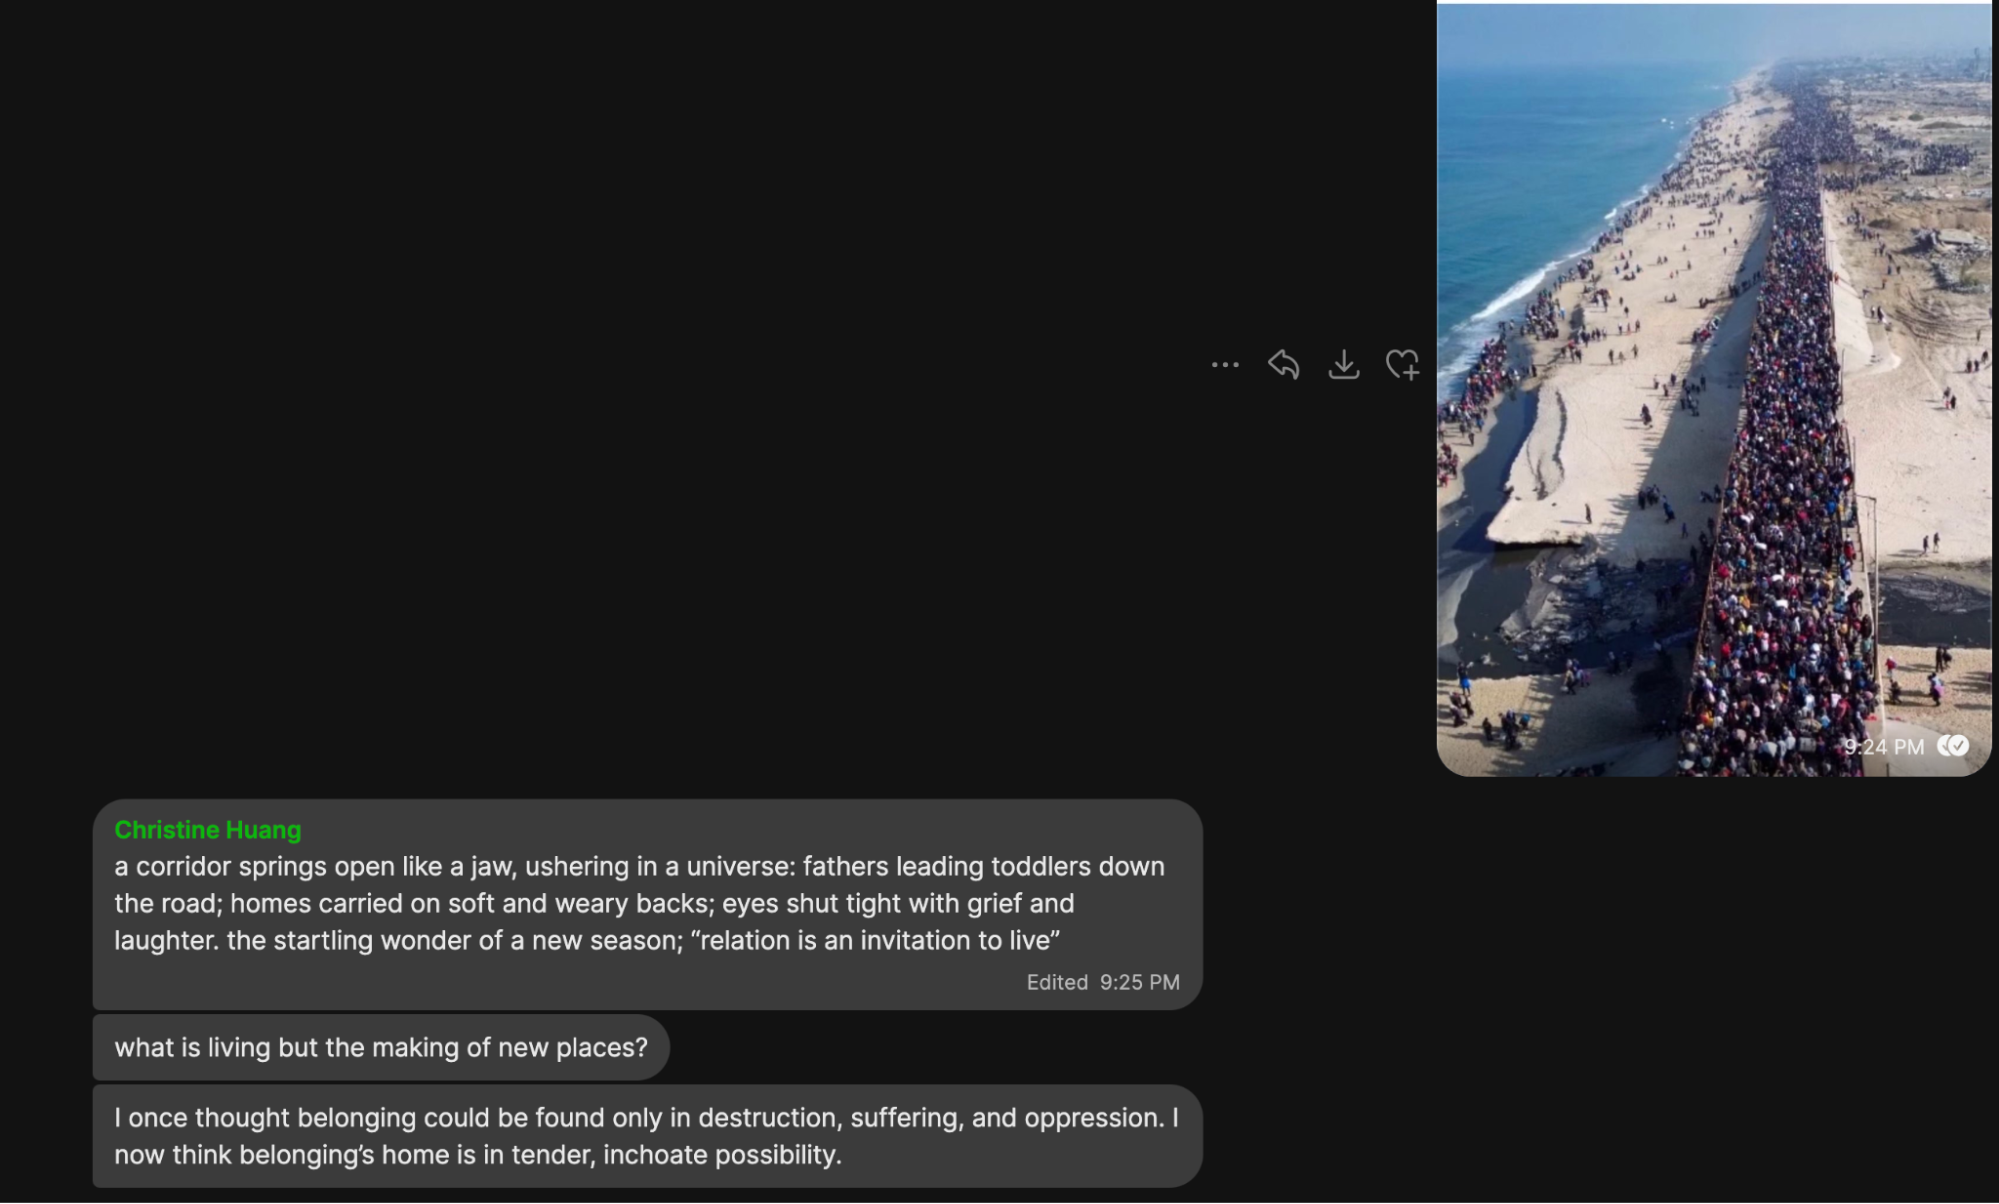Select the 'I once thought belonging' message
This screenshot has height=1204, width=1999.
point(647,1136)
